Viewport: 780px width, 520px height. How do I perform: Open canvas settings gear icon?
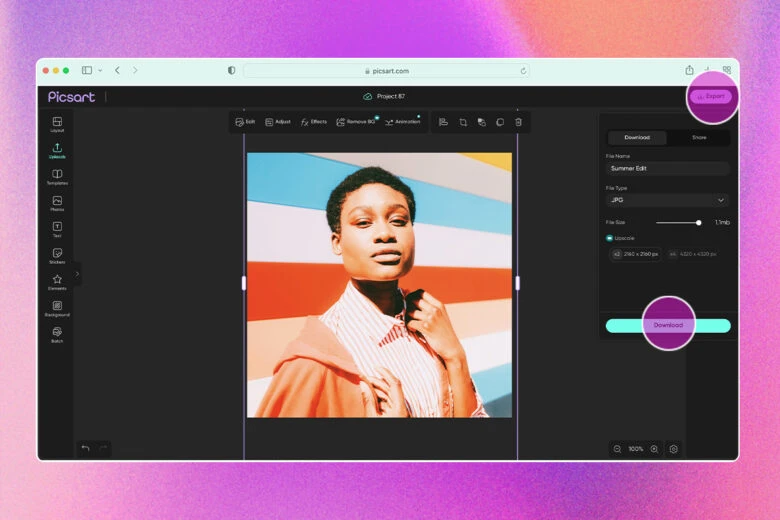674,449
